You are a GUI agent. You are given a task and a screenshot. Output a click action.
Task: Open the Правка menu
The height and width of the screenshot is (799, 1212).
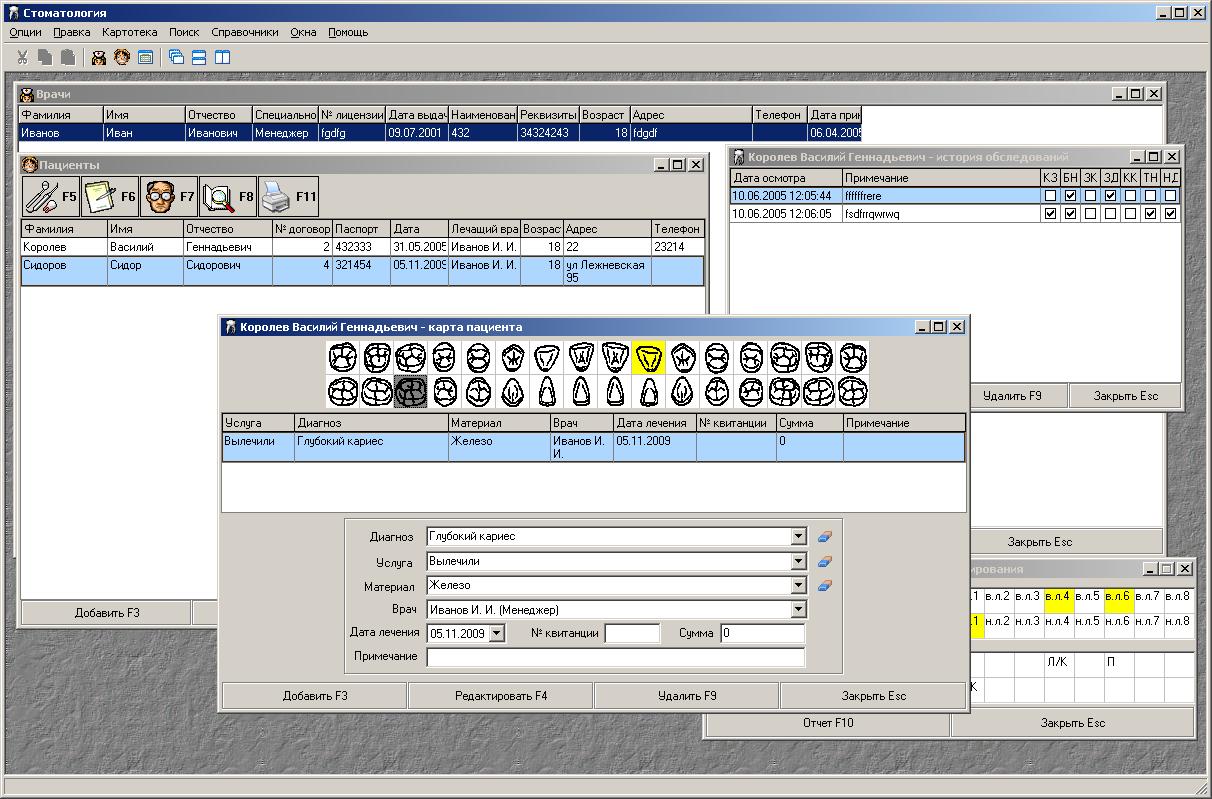pos(72,32)
